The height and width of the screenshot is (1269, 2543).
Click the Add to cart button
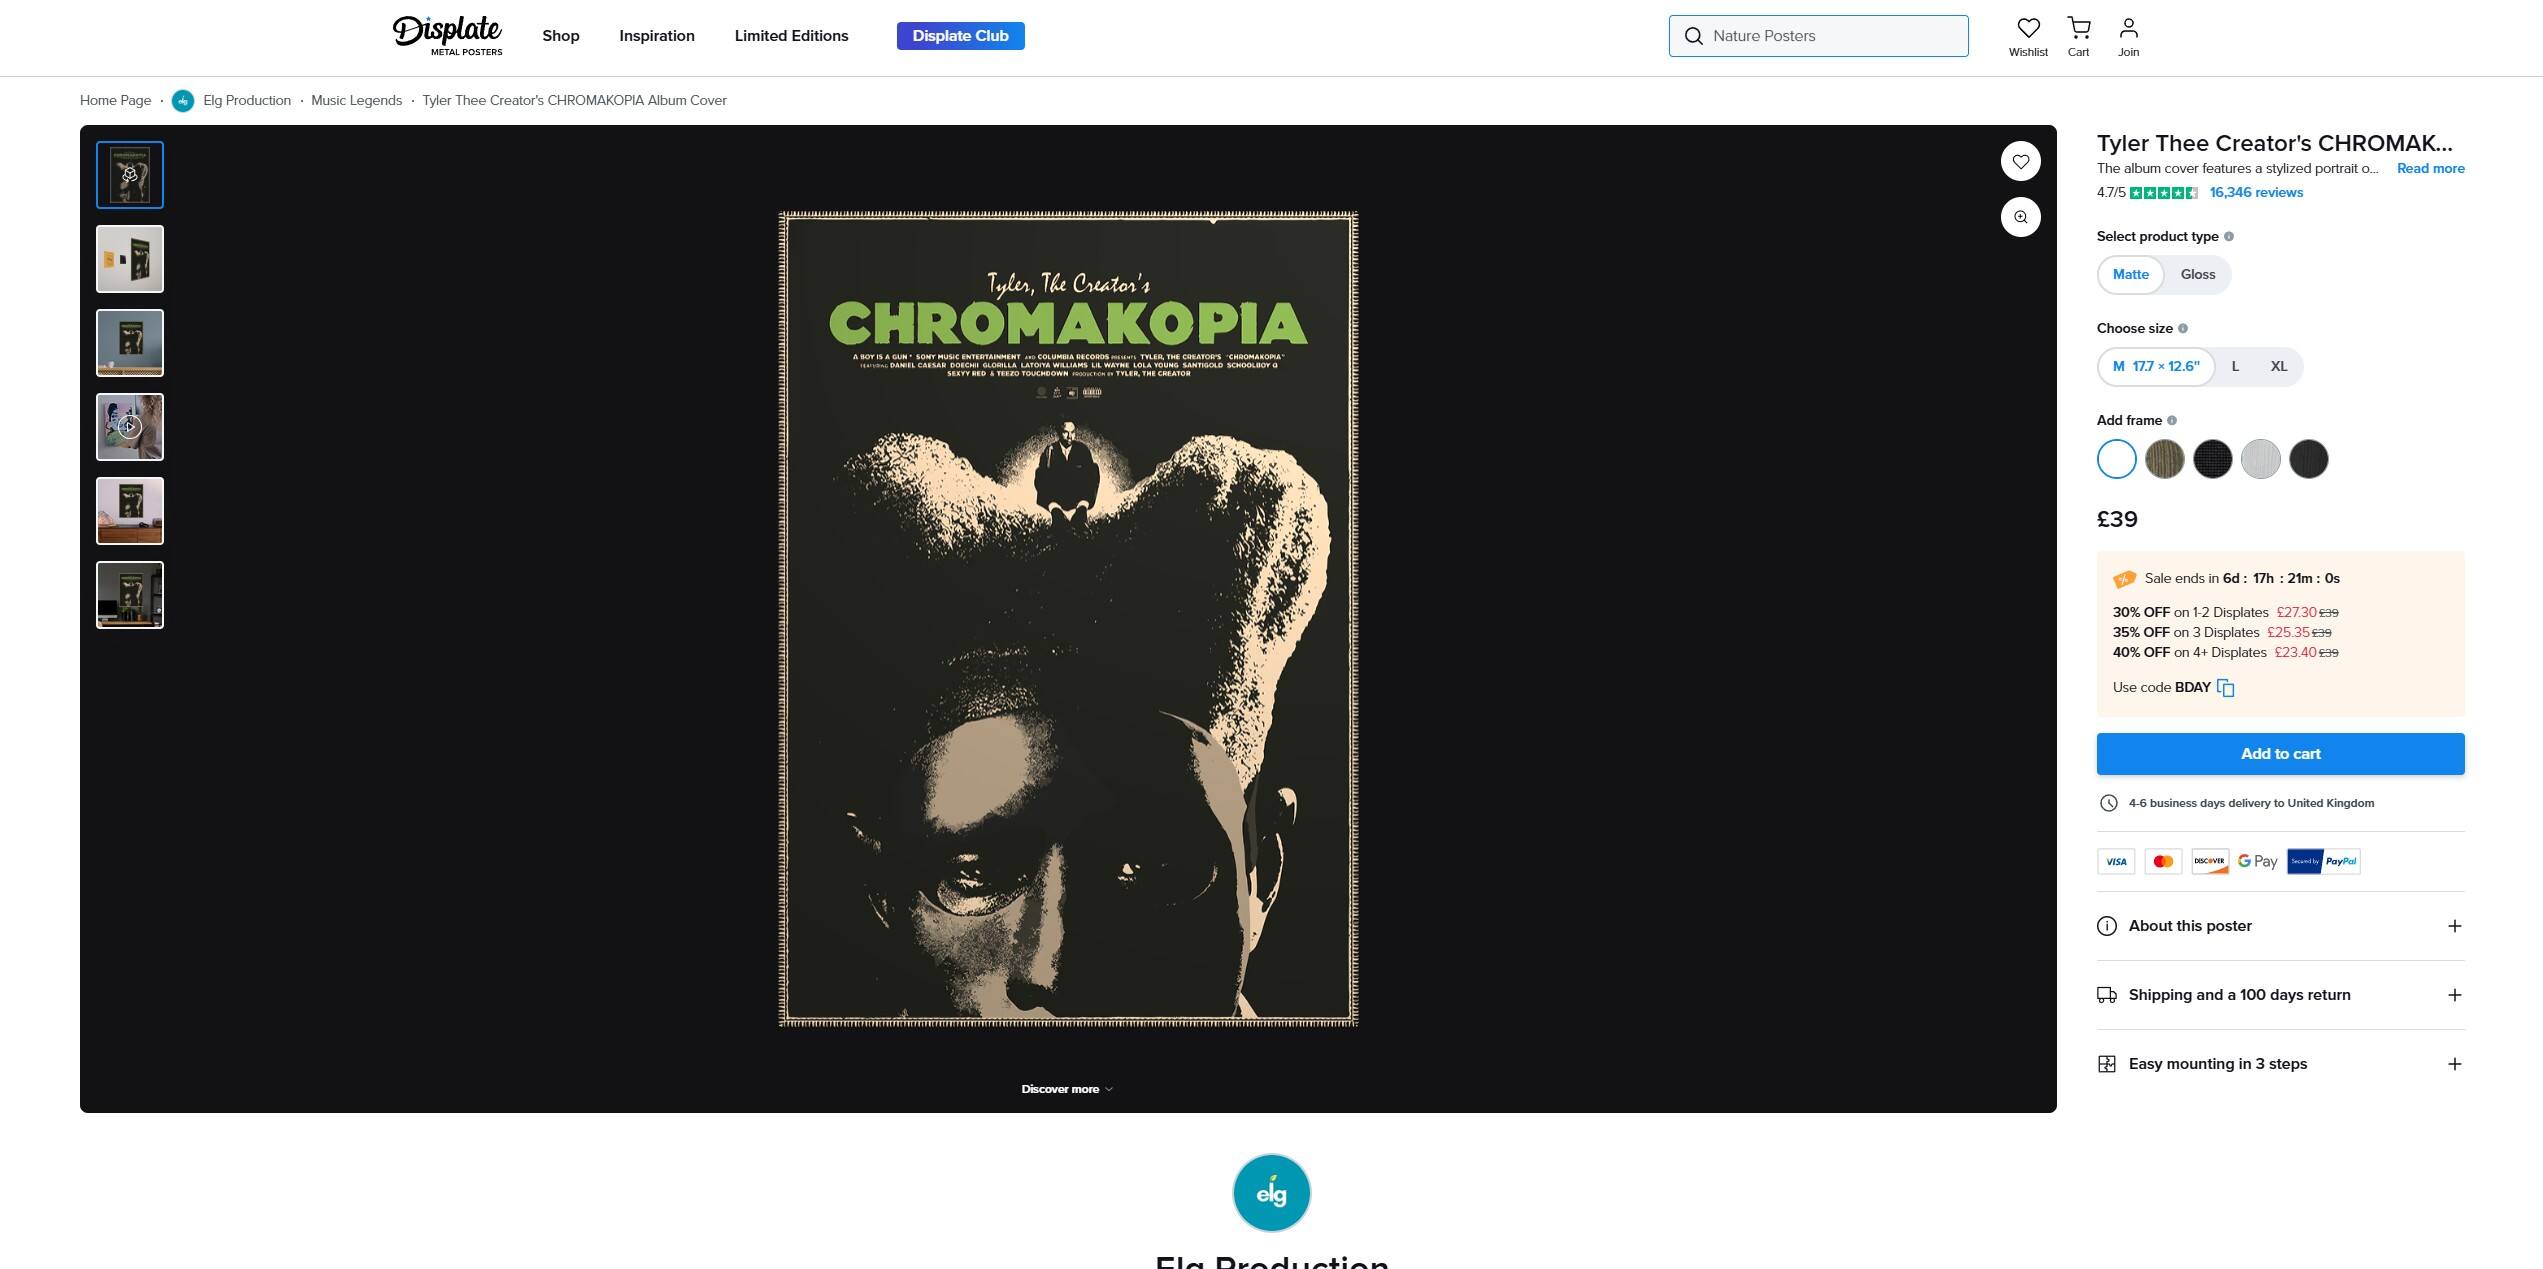pyautogui.click(x=2280, y=754)
